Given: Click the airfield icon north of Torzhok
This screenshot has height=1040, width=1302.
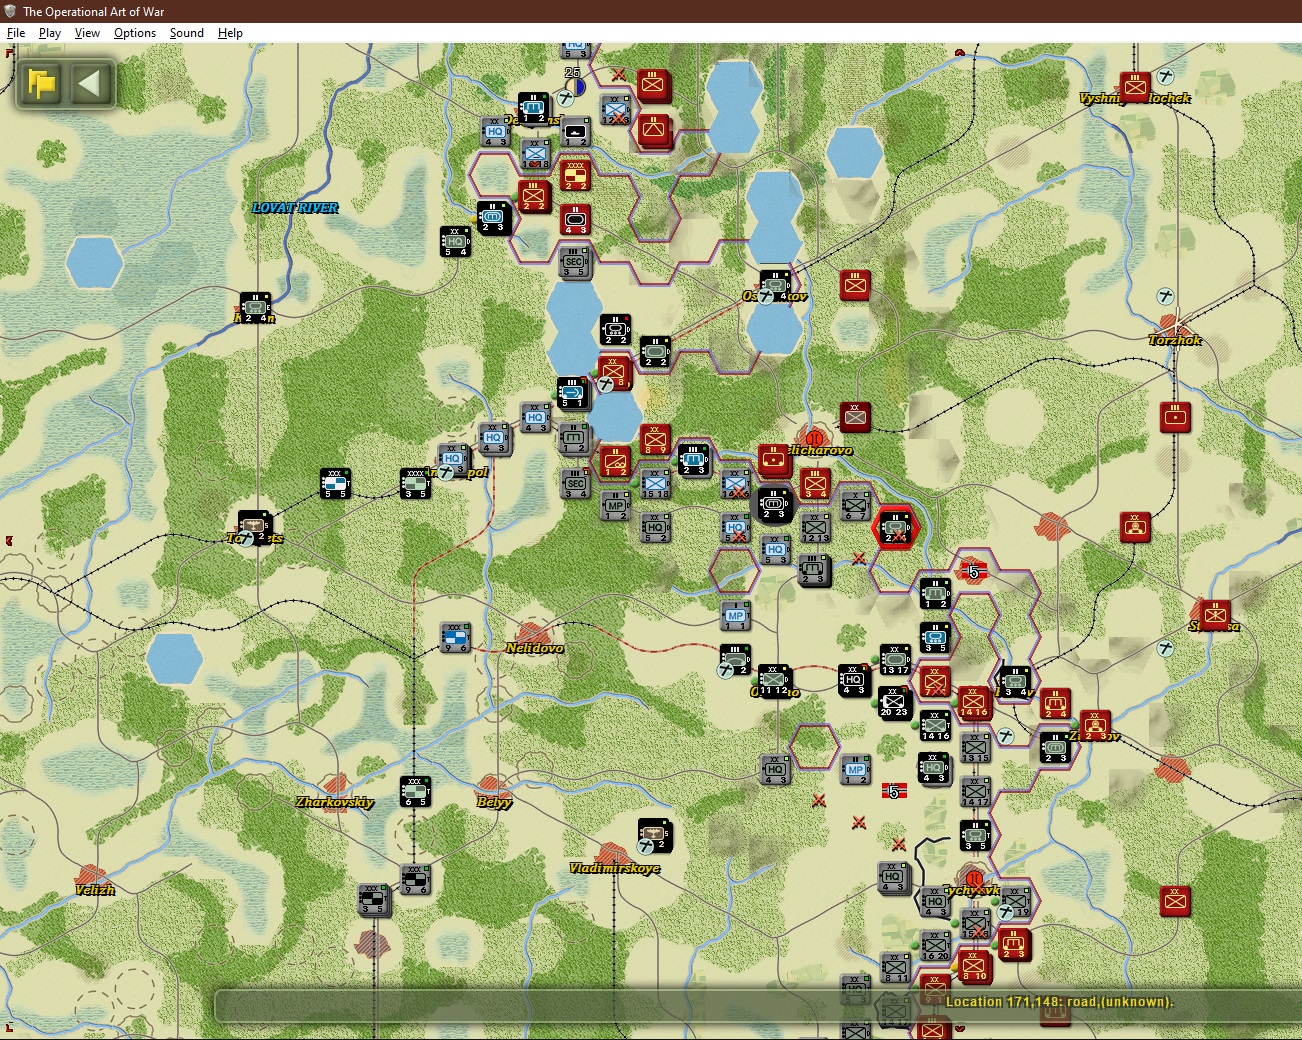Looking at the screenshot, I should point(1165,296).
